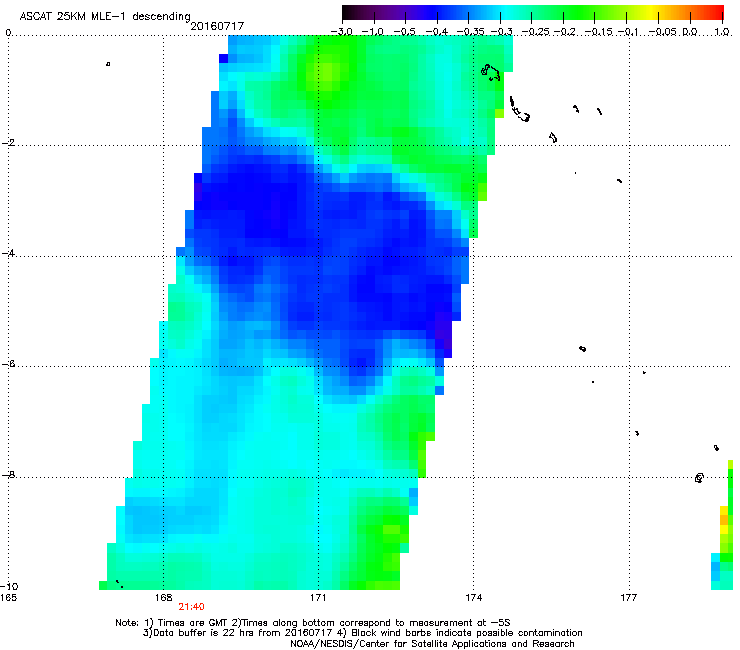This screenshot has width=740, height=650.
Task: Click the -0.05 color scale label
Action: [x=663, y=32]
